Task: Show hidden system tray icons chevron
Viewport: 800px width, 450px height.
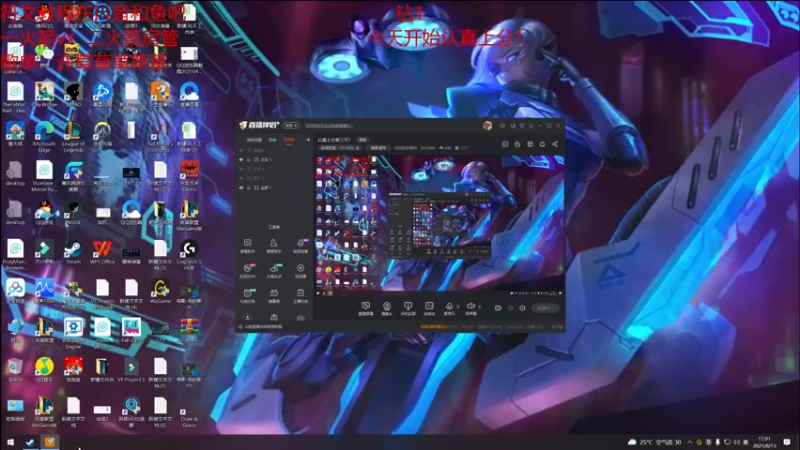Action: coord(690,442)
